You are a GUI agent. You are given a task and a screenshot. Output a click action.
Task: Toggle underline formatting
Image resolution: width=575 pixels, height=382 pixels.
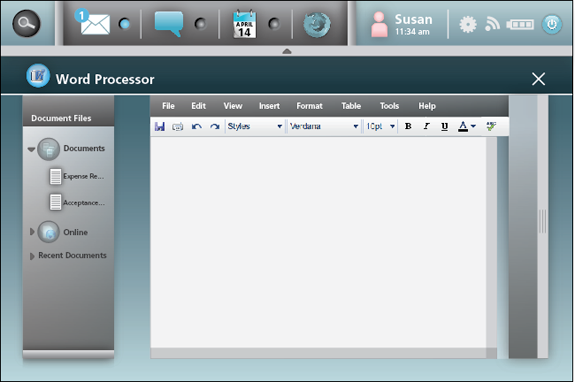tap(444, 126)
